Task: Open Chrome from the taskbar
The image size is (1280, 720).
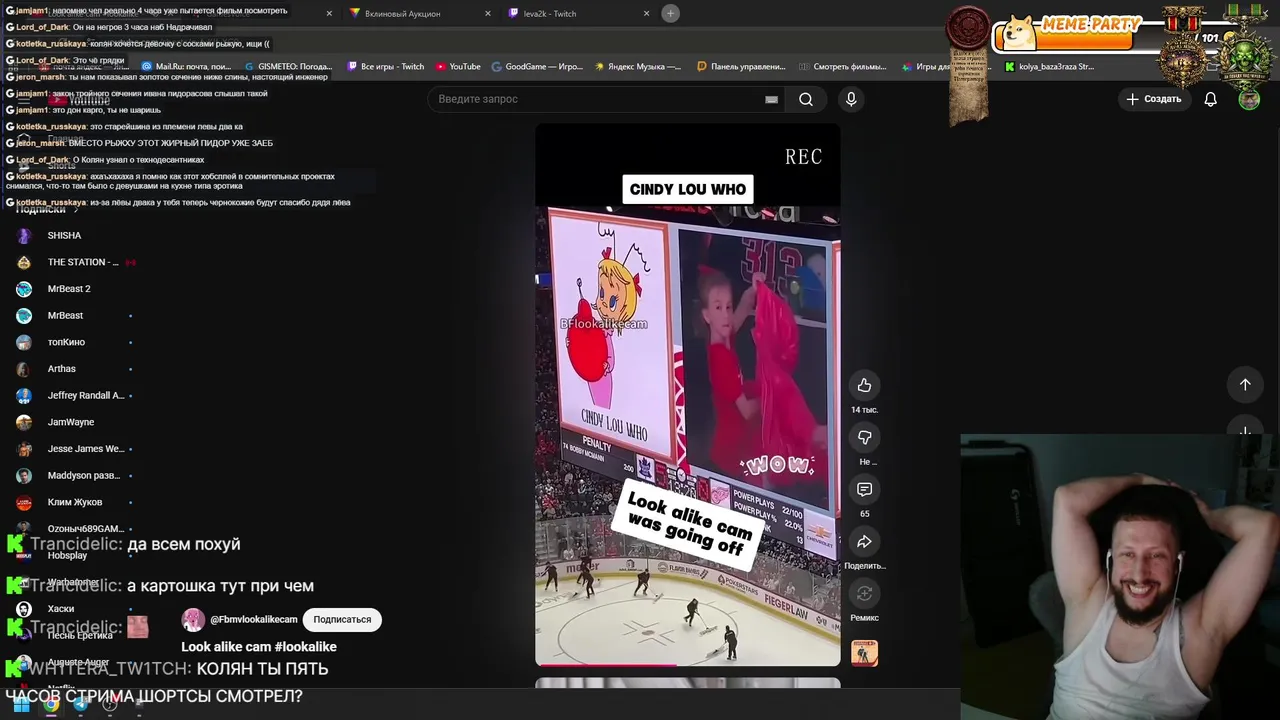Action: tap(51, 705)
